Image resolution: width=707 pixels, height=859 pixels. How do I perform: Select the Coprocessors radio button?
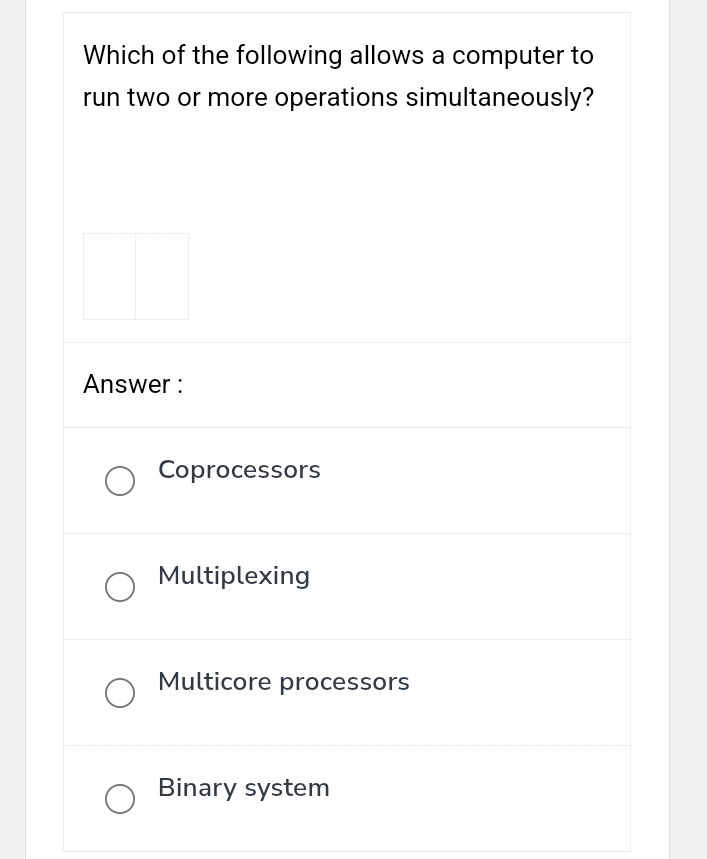[120, 481]
